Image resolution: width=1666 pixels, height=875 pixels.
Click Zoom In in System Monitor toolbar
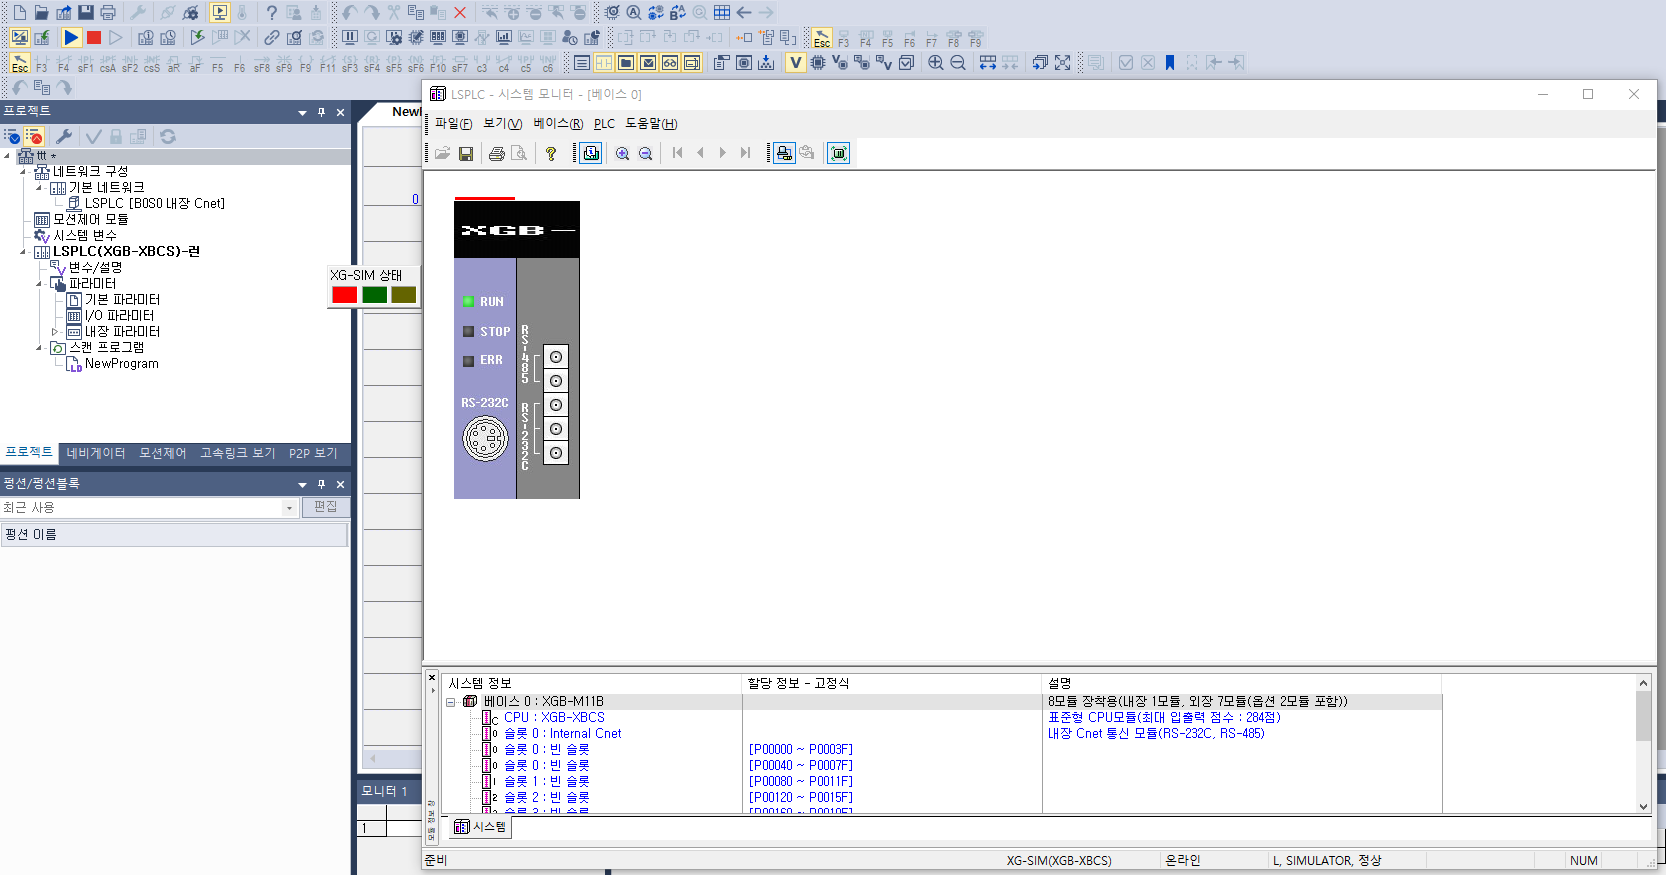(x=622, y=153)
